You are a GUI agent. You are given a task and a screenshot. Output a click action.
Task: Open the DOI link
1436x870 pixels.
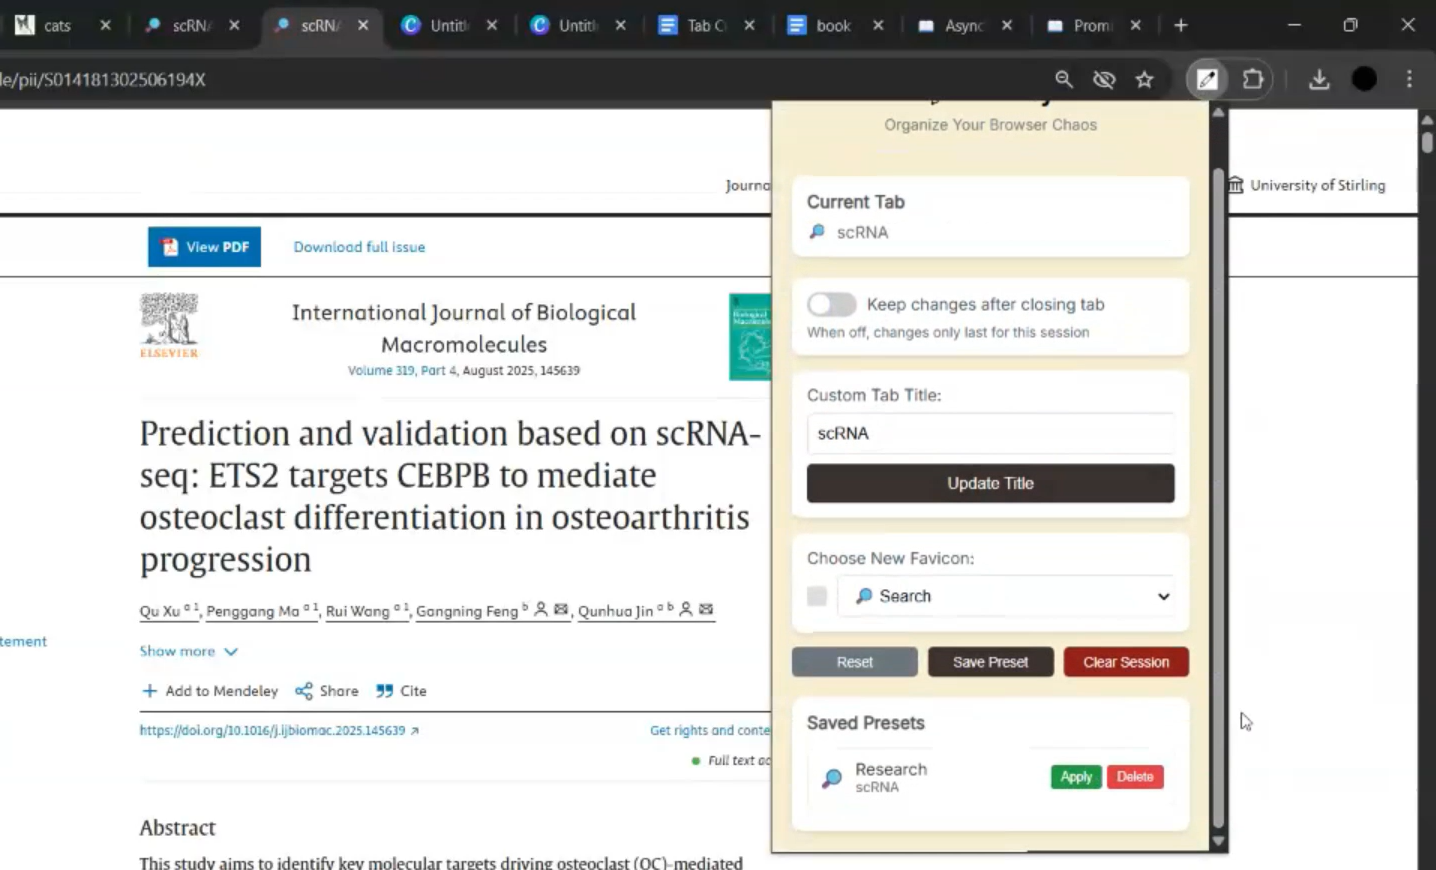(279, 731)
